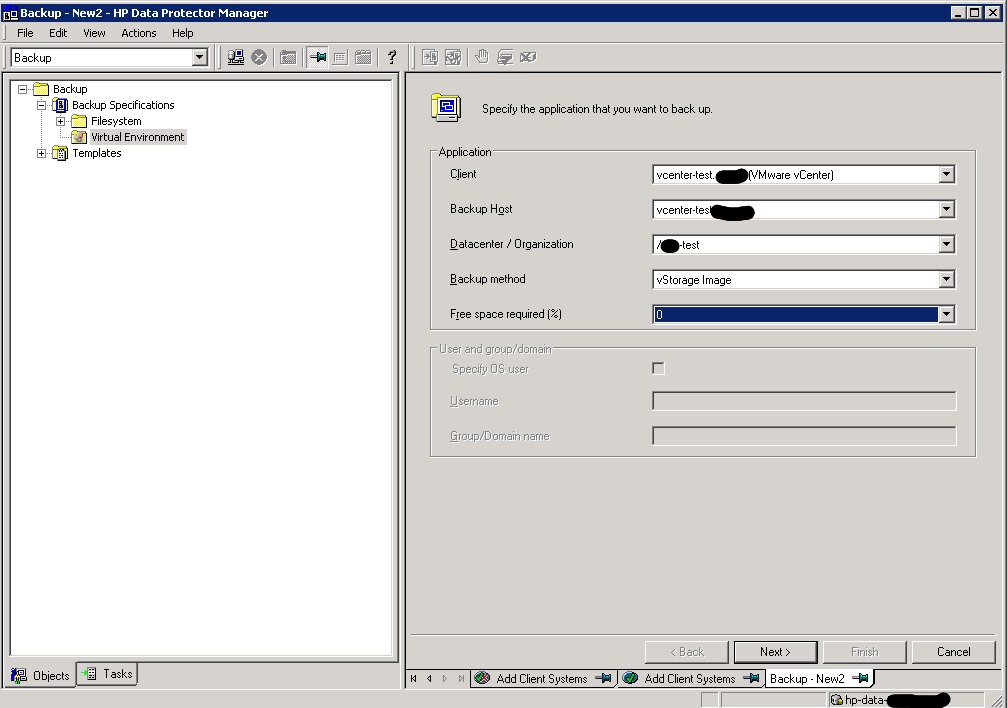
Task: Switch to the Objects tab
Action: (x=40, y=676)
